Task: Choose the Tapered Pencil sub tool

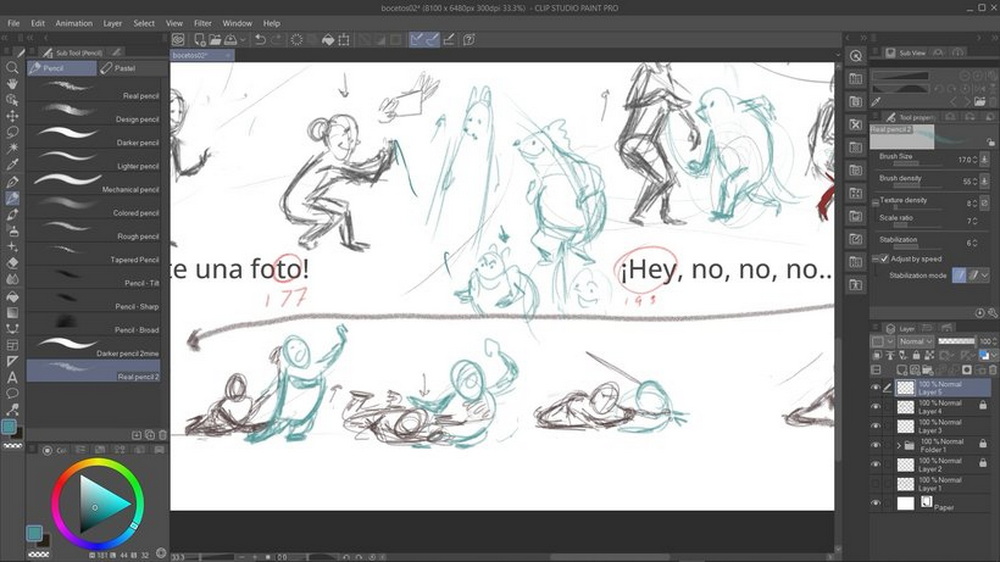Action: coord(93,254)
